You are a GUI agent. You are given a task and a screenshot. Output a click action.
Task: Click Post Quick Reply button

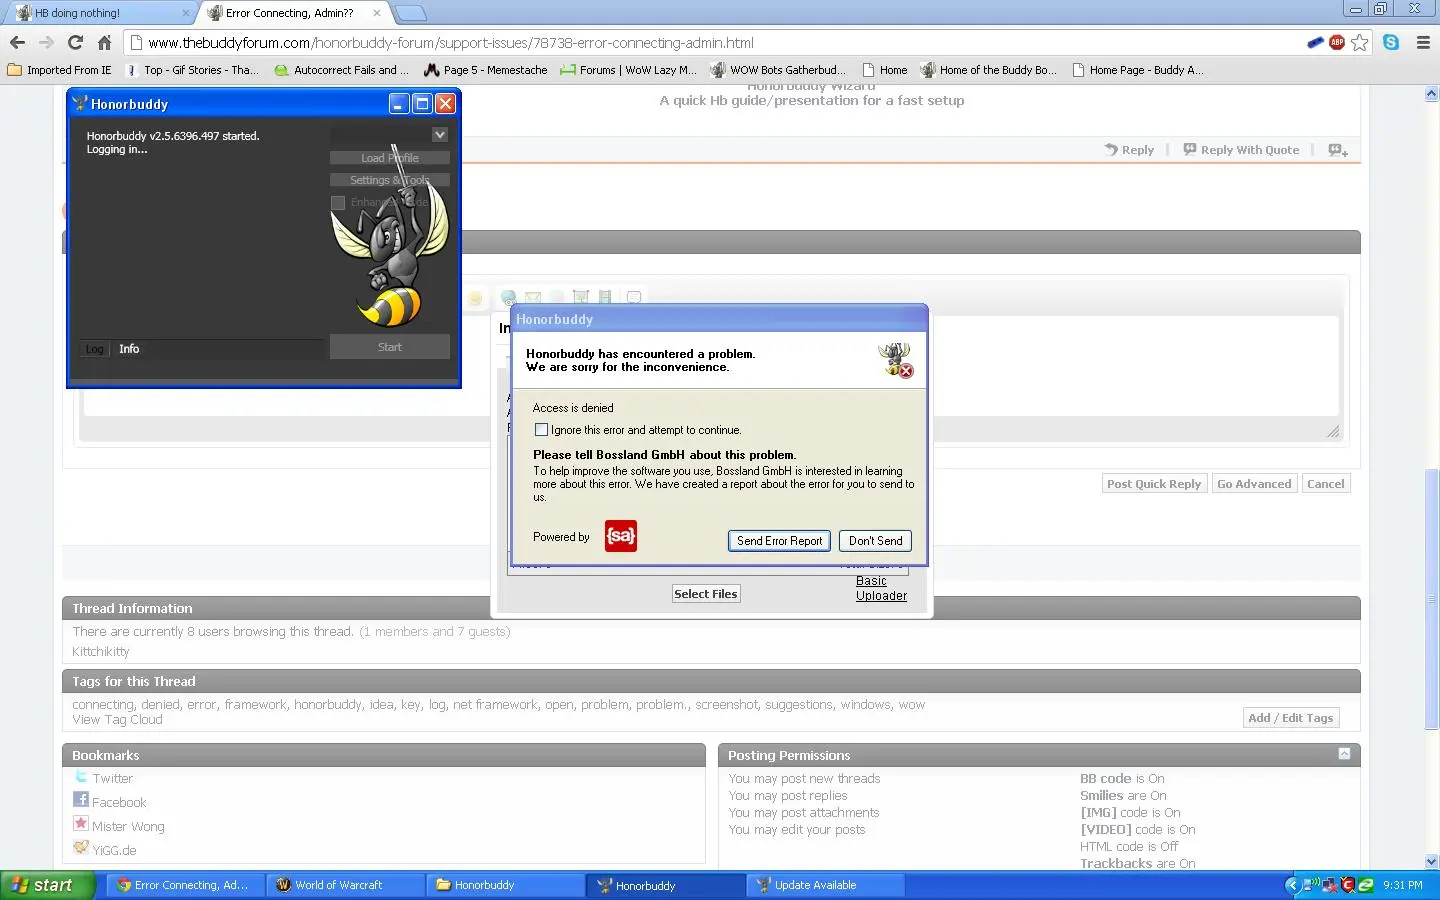[1154, 484]
